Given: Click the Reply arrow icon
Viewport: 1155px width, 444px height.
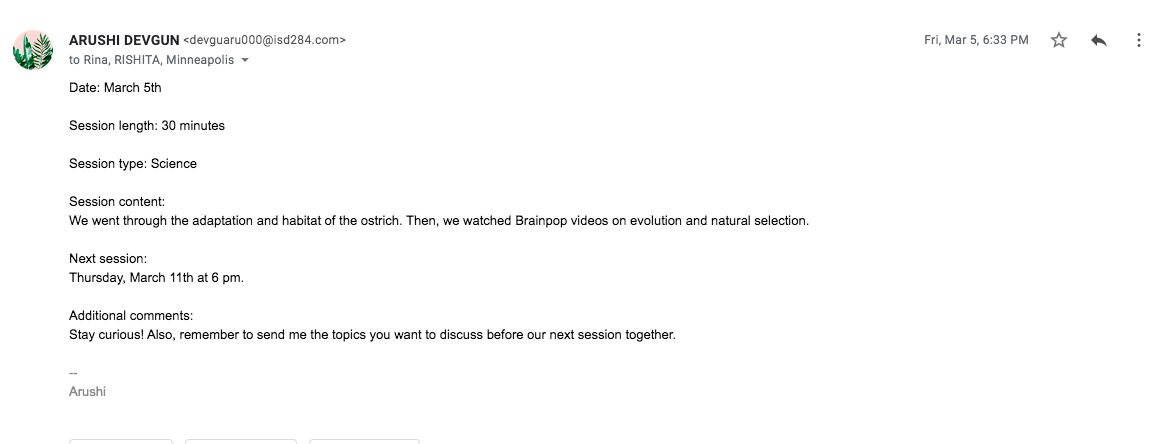Looking at the screenshot, I should (1099, 40).
